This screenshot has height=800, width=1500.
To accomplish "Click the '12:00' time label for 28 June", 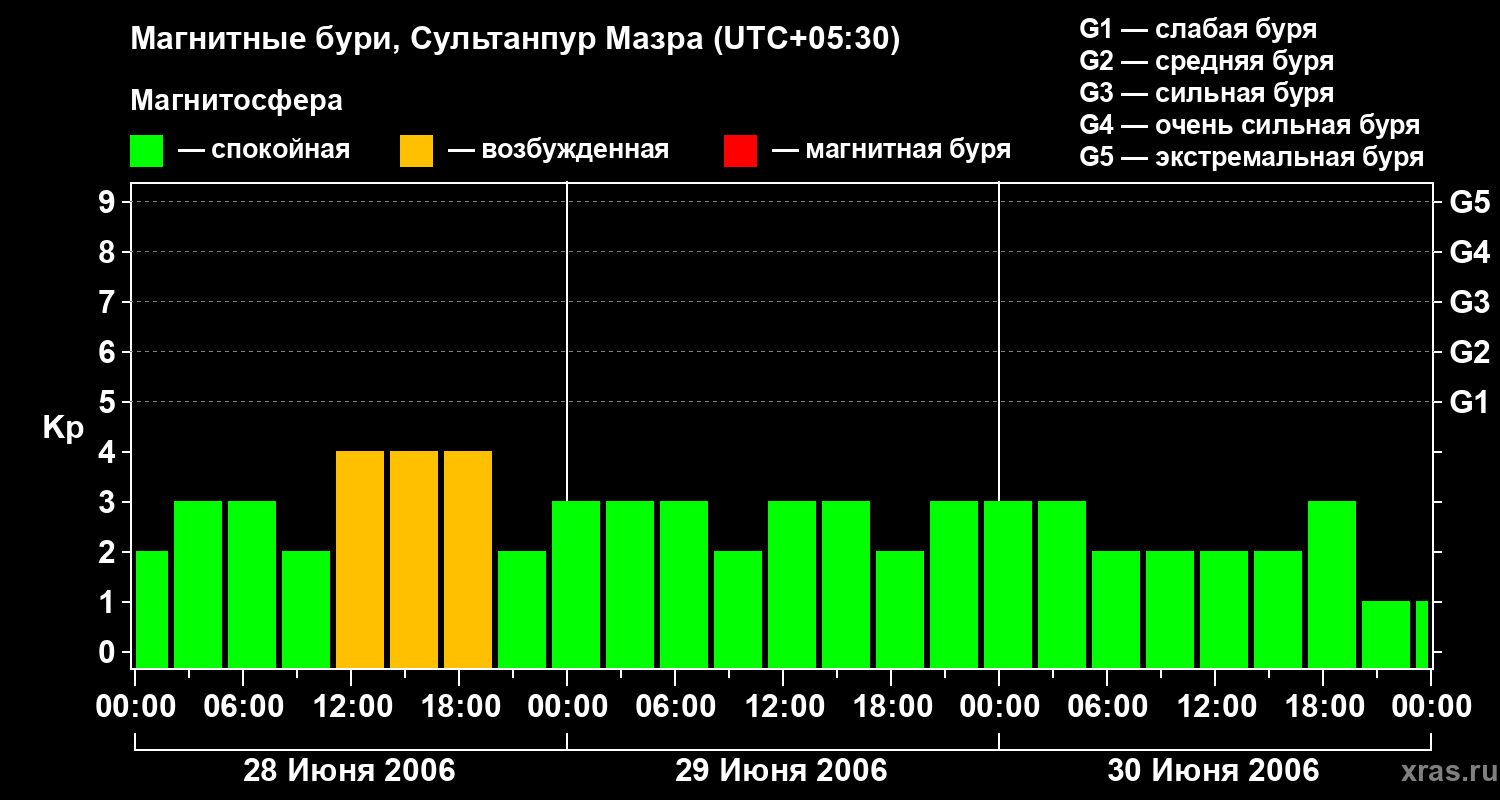I will click(x=352, y=707).
